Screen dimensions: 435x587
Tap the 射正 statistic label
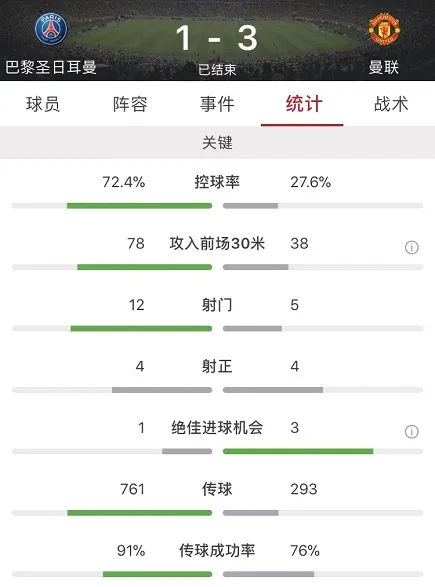click(x=217, y=366)
